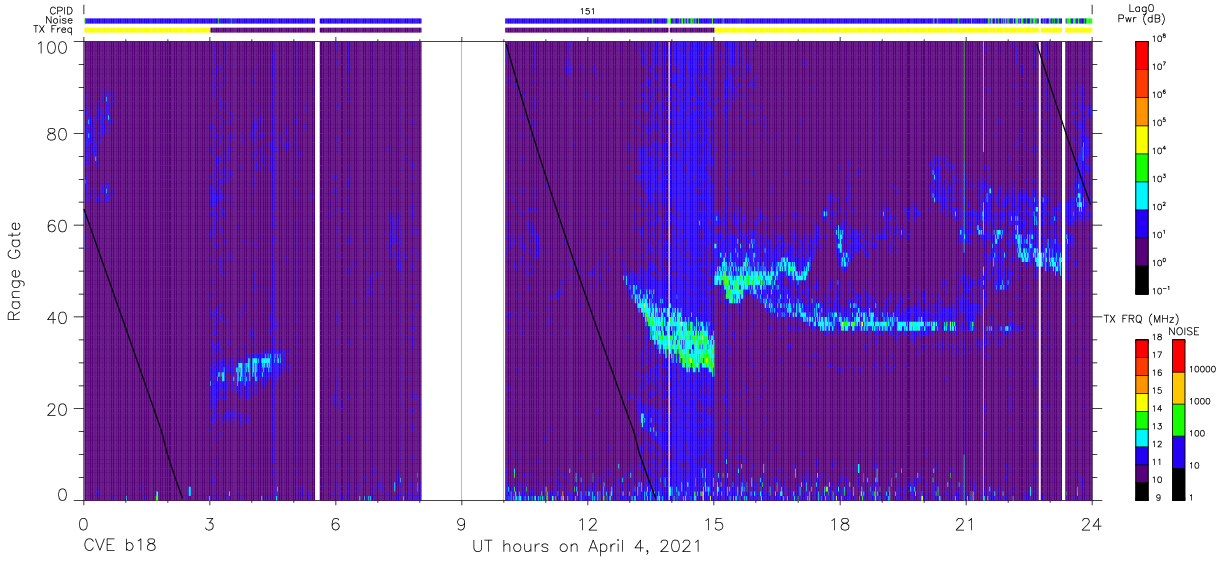Click the orange segment of NOISE colorbar
The image size is (1228, 567).
1178,387
